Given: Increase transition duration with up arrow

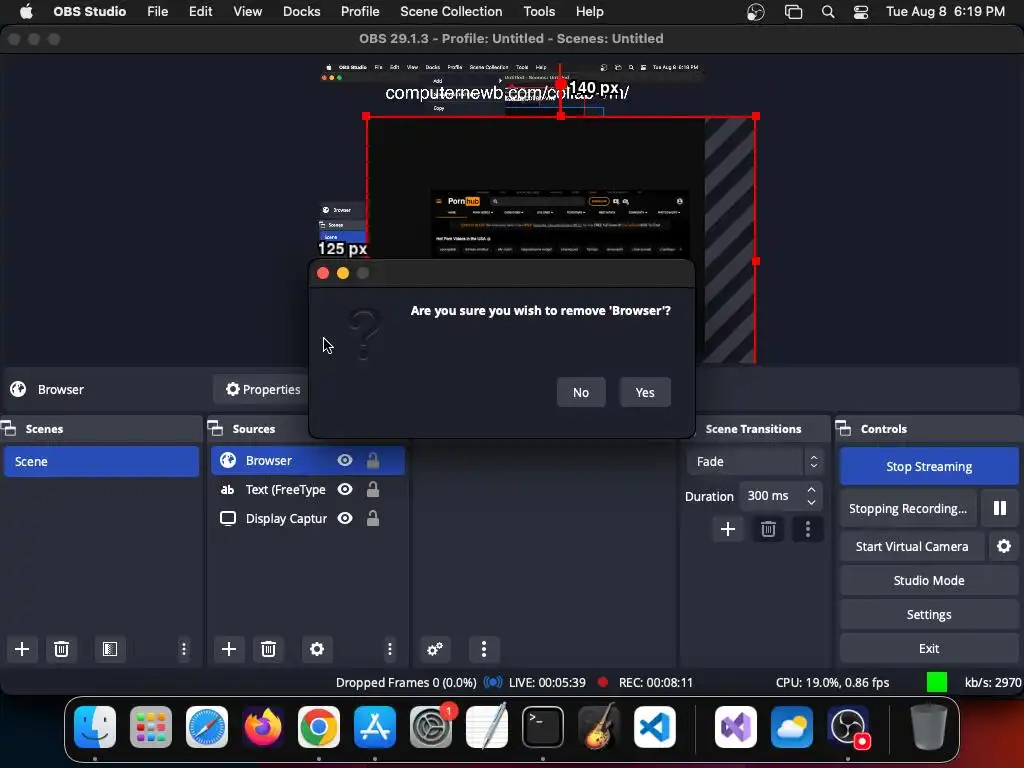Looking at the screenshot, I should (811, 489).
